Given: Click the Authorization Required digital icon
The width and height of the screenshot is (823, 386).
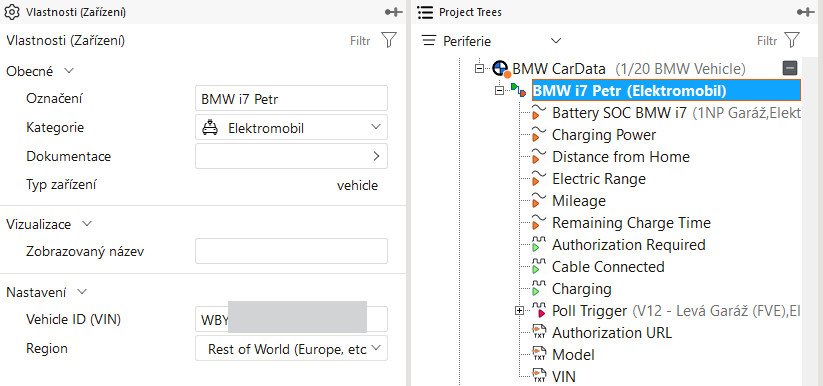Looking at the screenshot, I should coord(539,245).
